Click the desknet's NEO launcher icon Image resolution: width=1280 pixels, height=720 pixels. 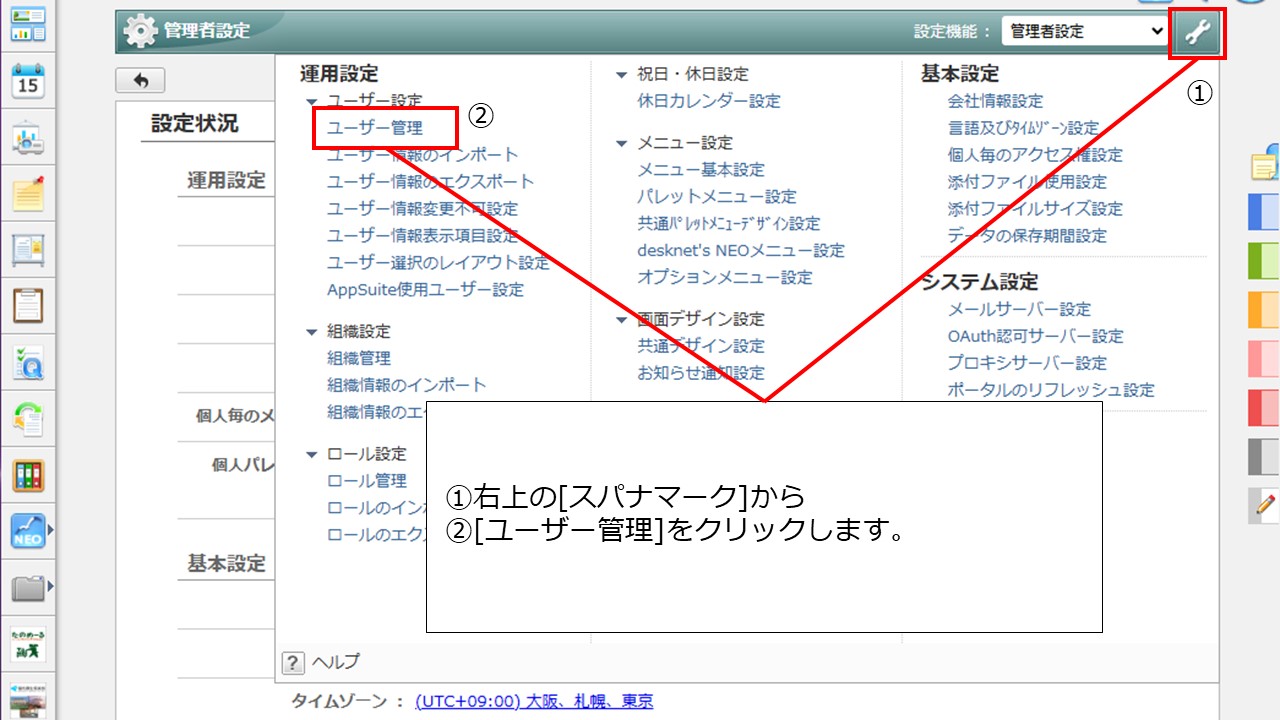click(28, 530)
